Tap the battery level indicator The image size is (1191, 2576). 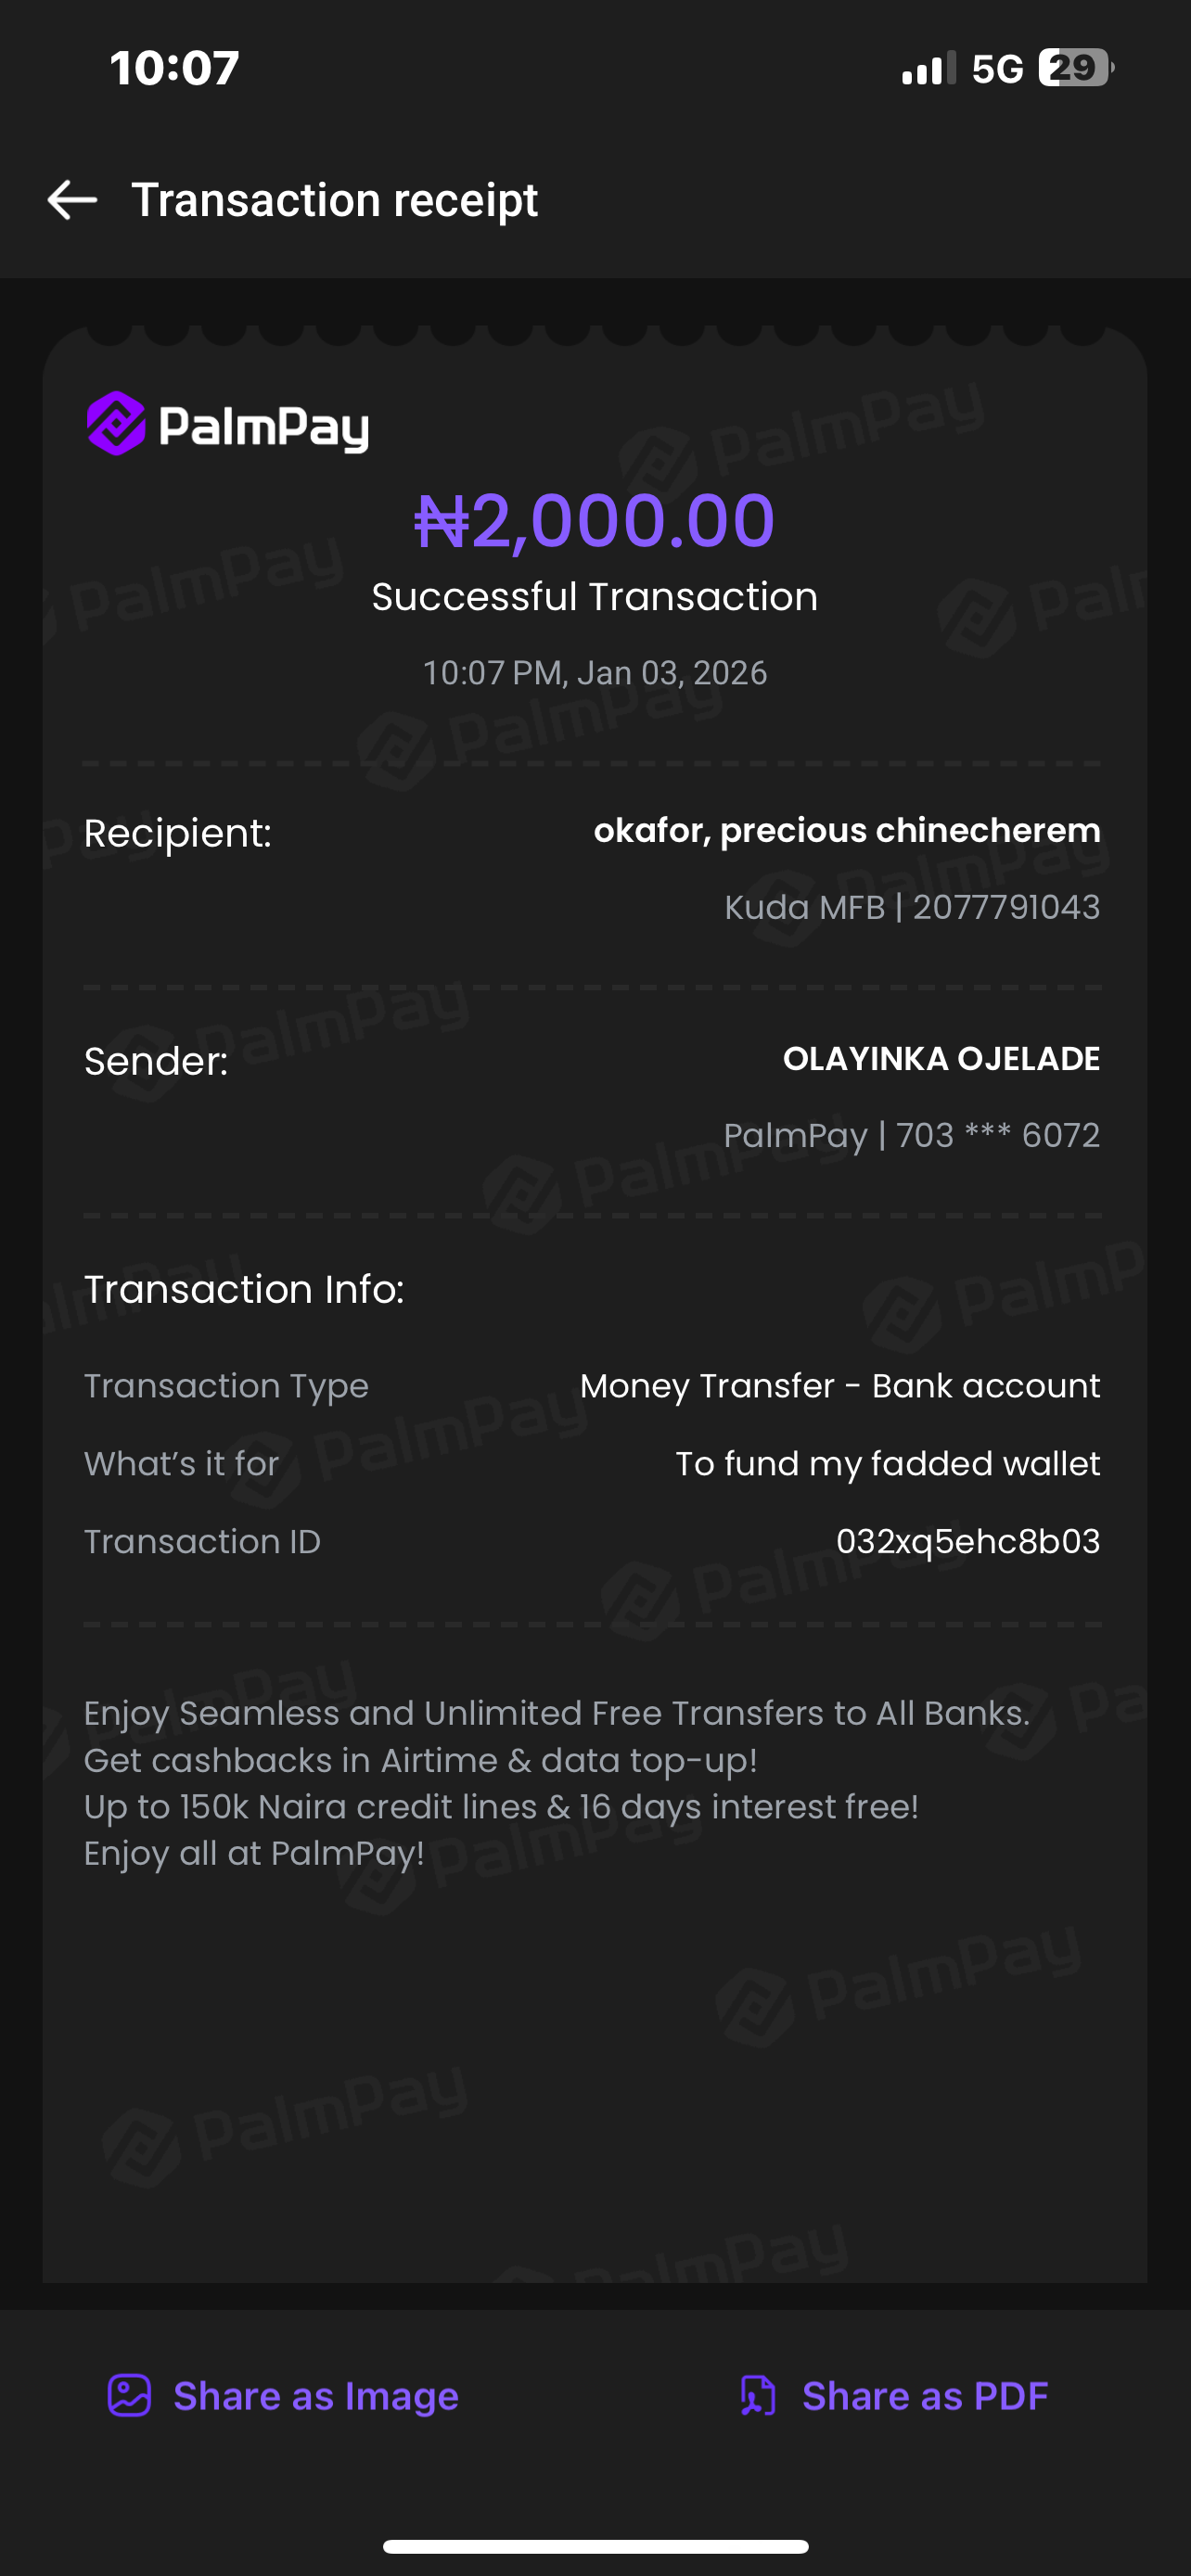coord(1075,68)
